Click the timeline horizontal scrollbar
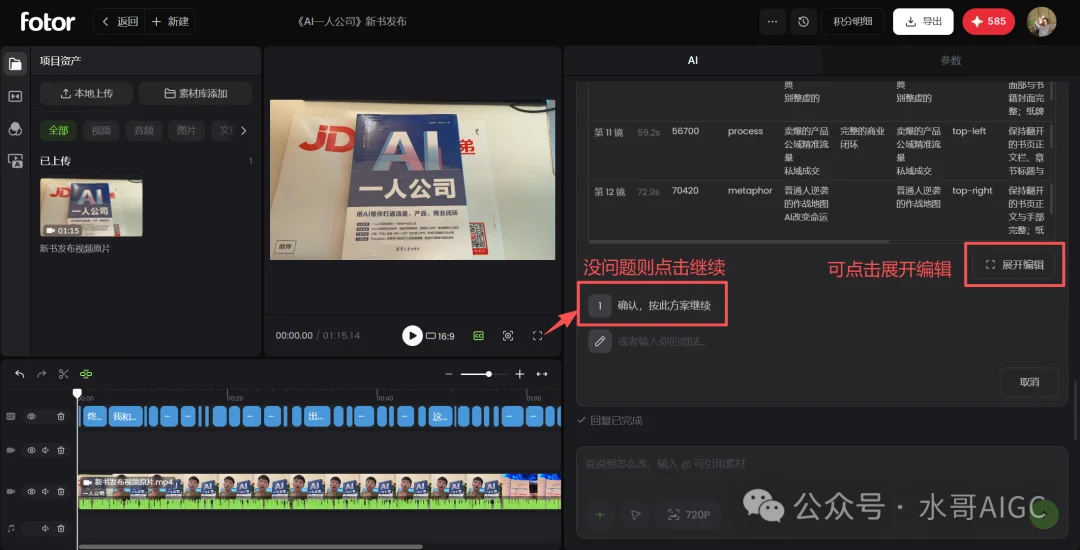Image resolution: width=1080 pixels, height=550 pixels. (x=251, y=547)
